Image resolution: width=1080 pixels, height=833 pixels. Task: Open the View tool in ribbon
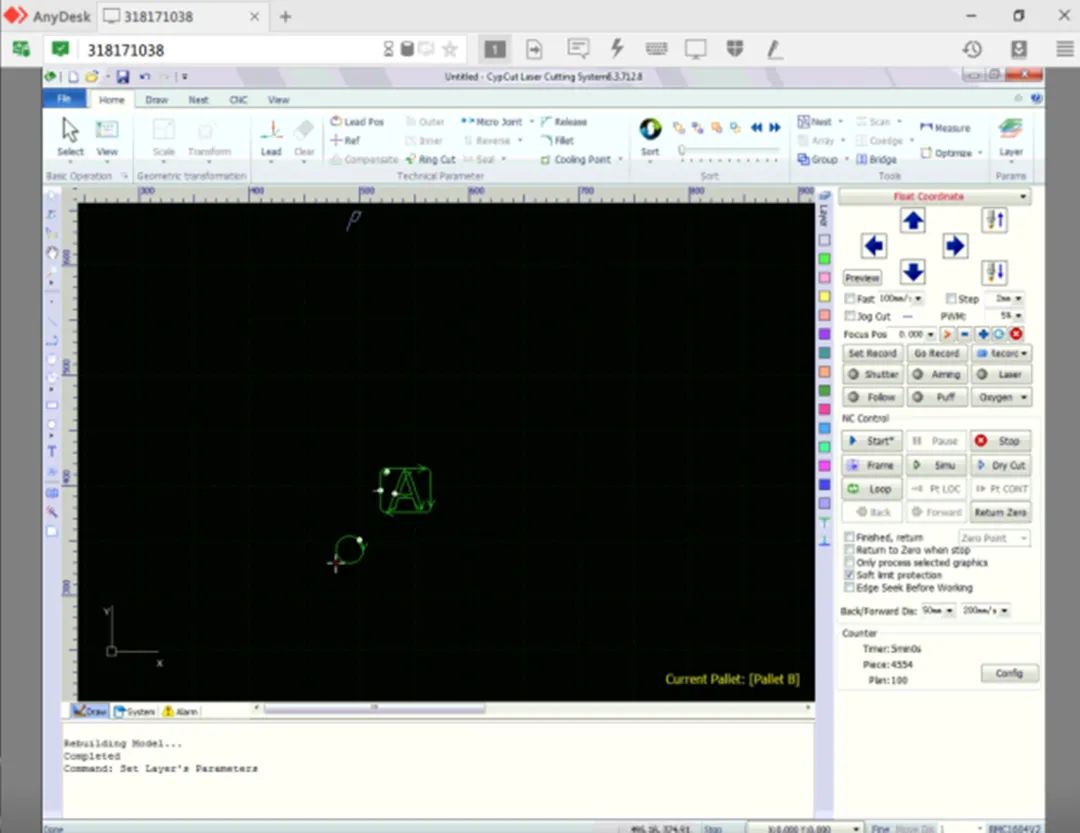point(107,136)
